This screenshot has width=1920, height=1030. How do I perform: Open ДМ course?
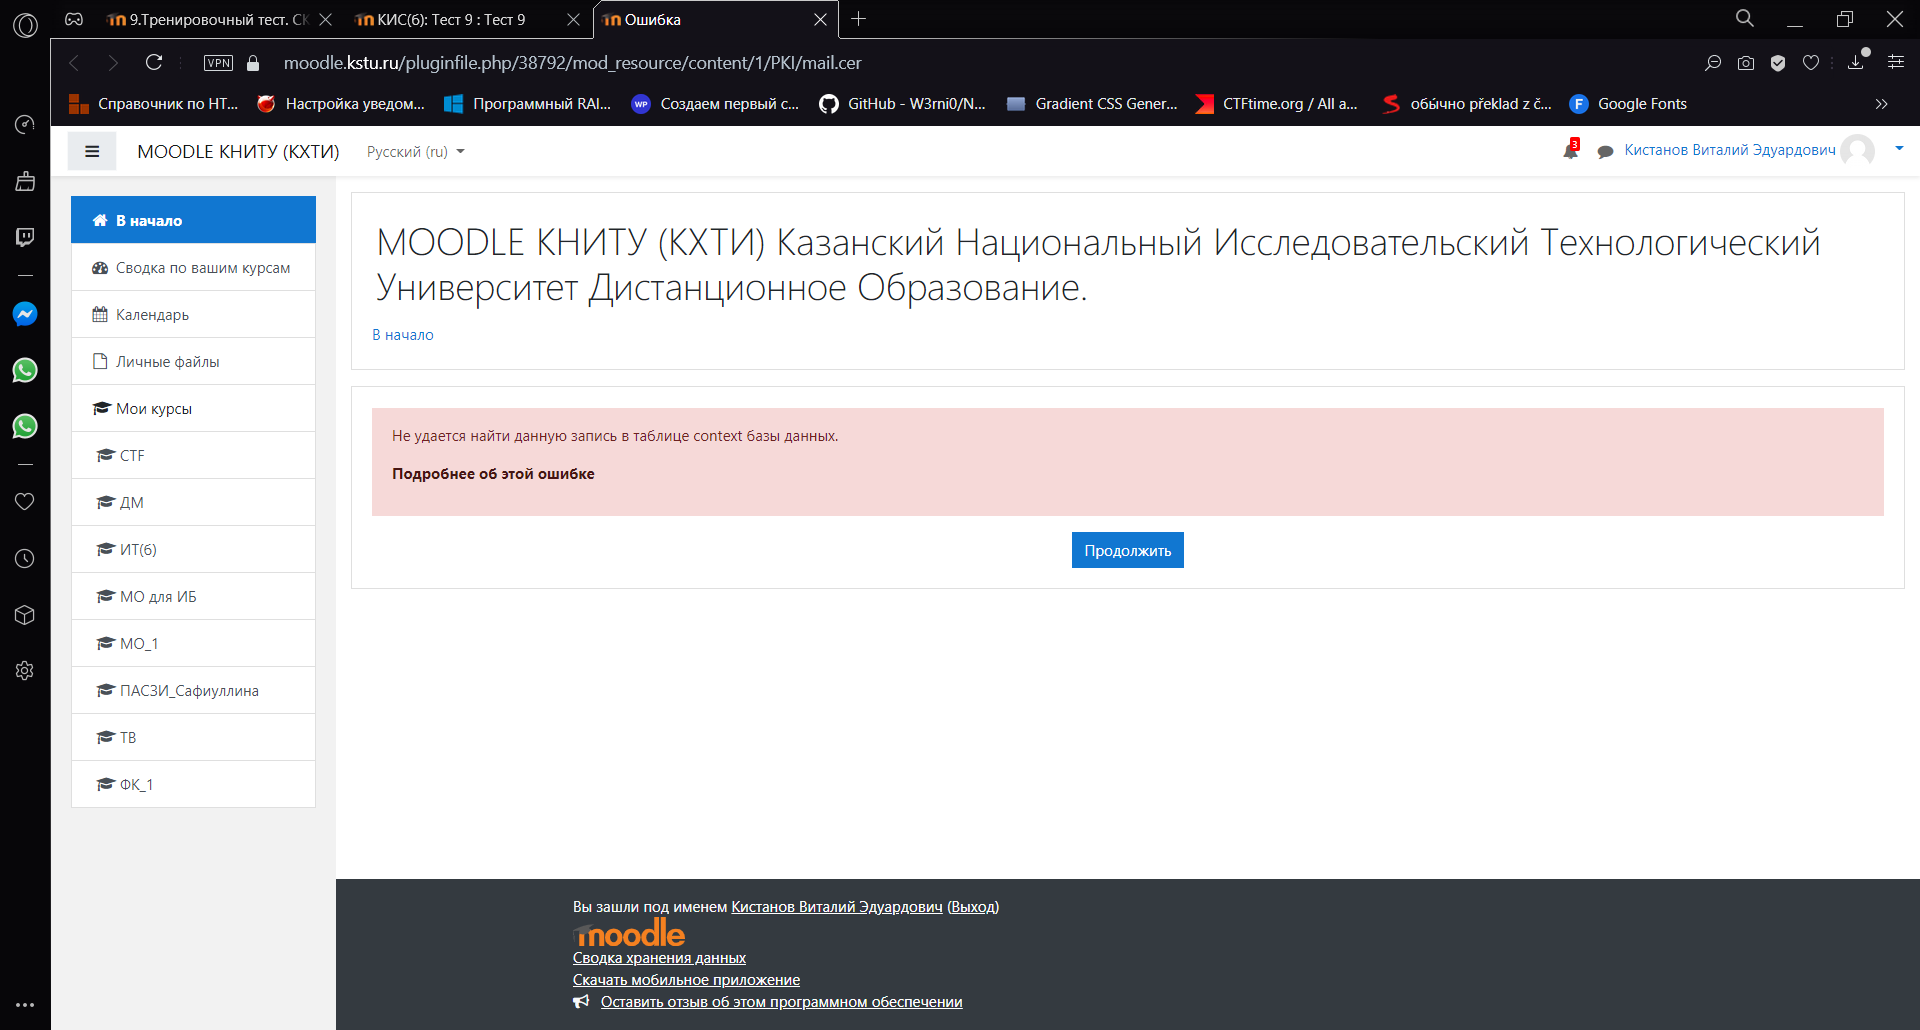pos(193,502)
